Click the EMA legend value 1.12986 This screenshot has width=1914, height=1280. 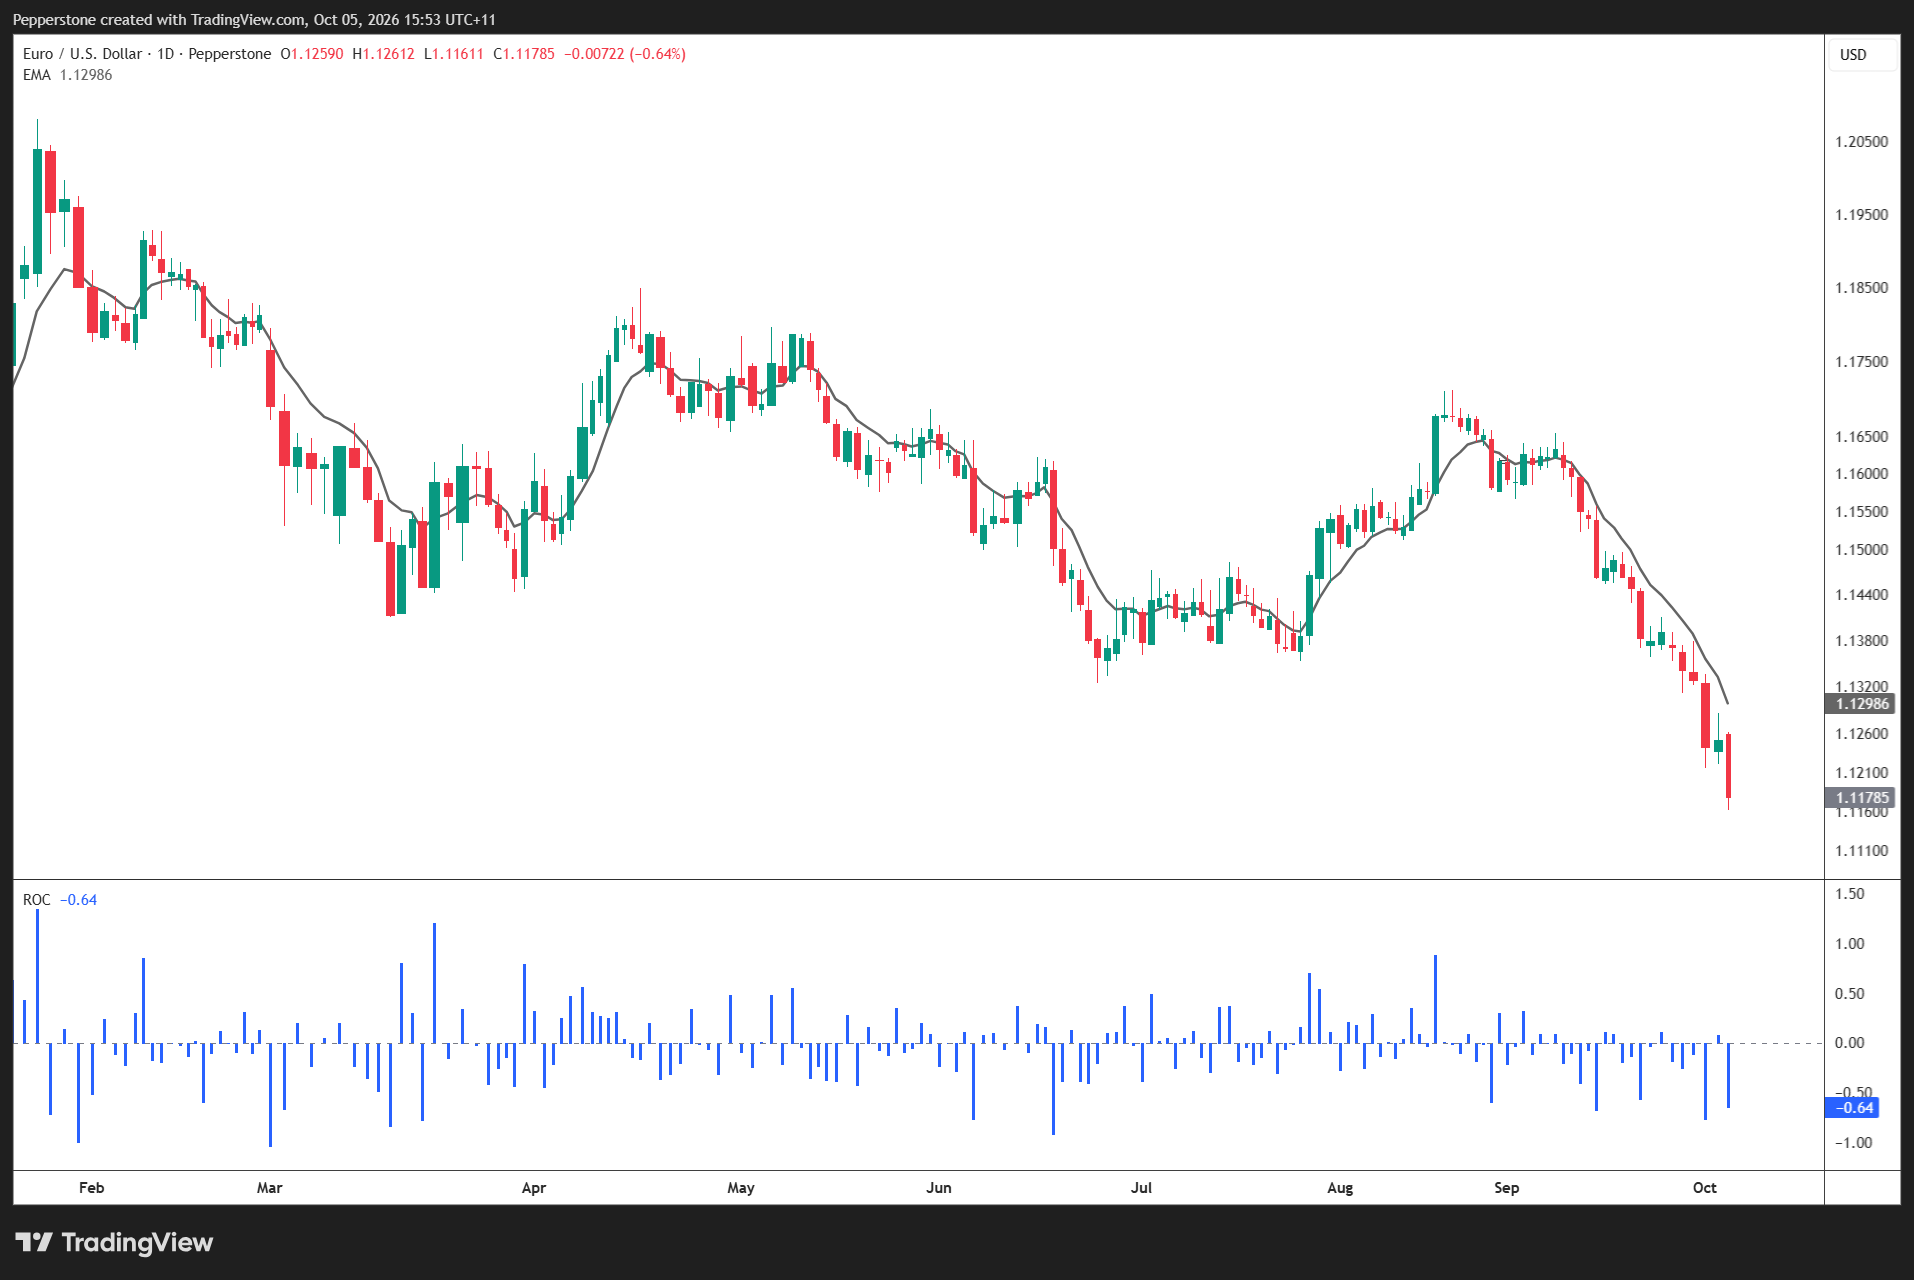86,75
